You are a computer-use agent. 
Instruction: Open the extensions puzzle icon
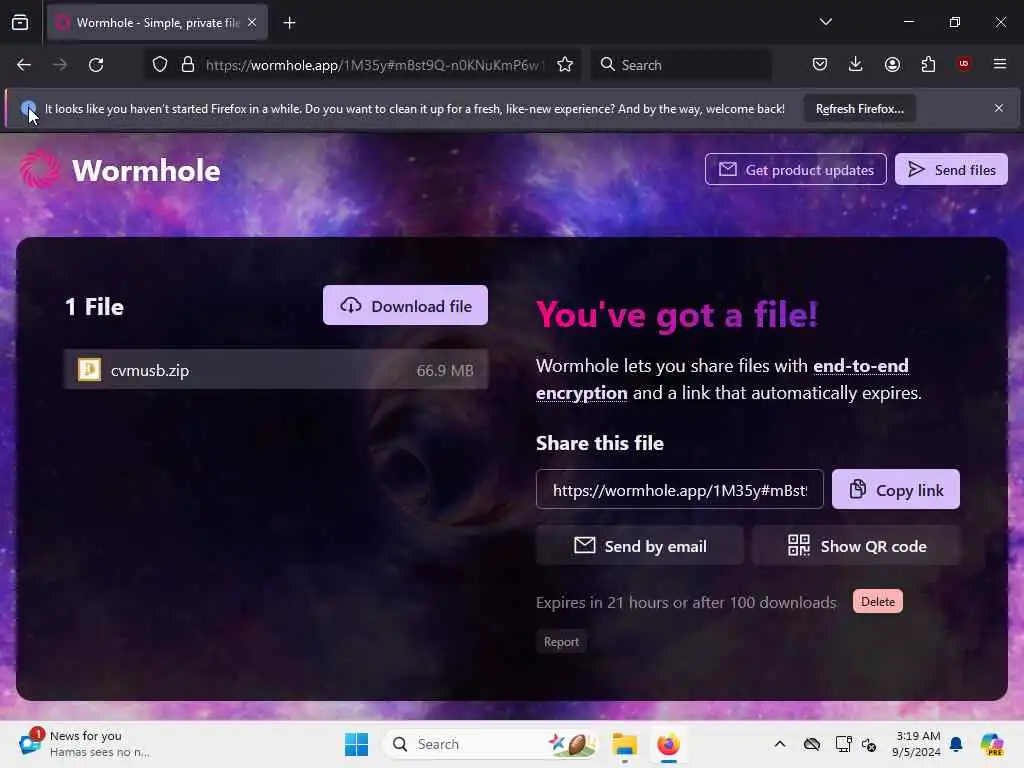pos(928,64)
